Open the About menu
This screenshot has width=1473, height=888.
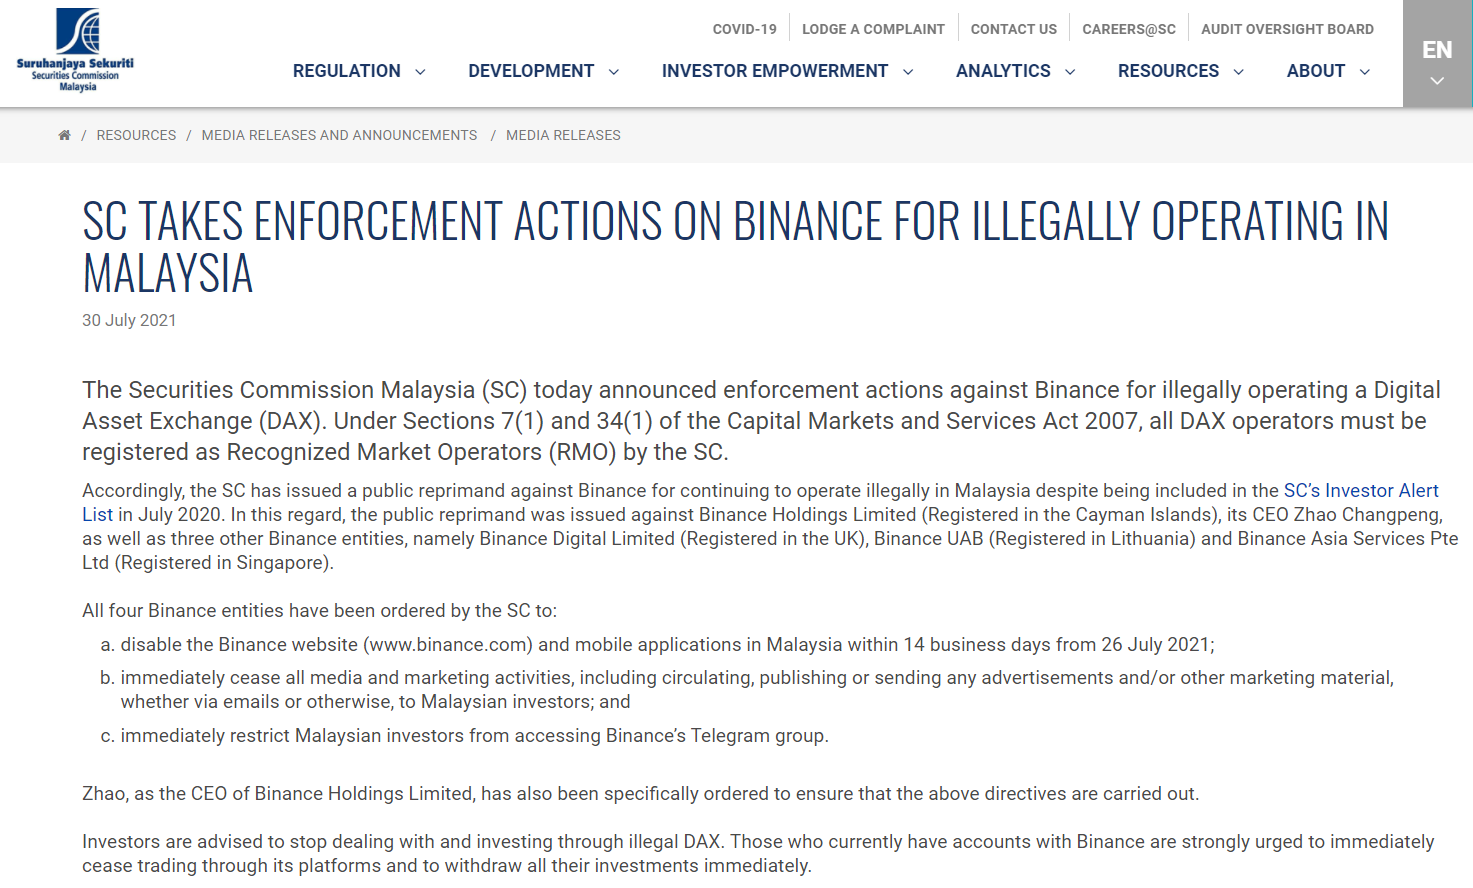tap(1316, 71)
